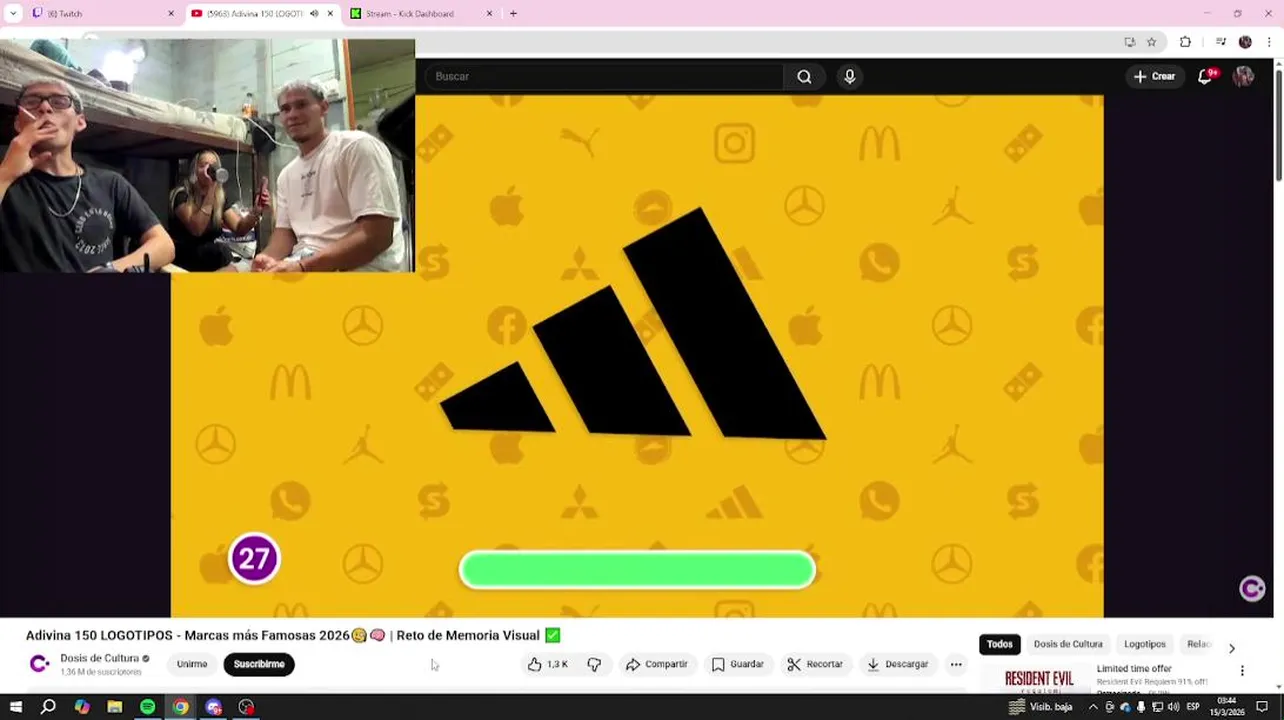Open the Resident Evil sidebar thumbnail

[x=1039, y=680]
